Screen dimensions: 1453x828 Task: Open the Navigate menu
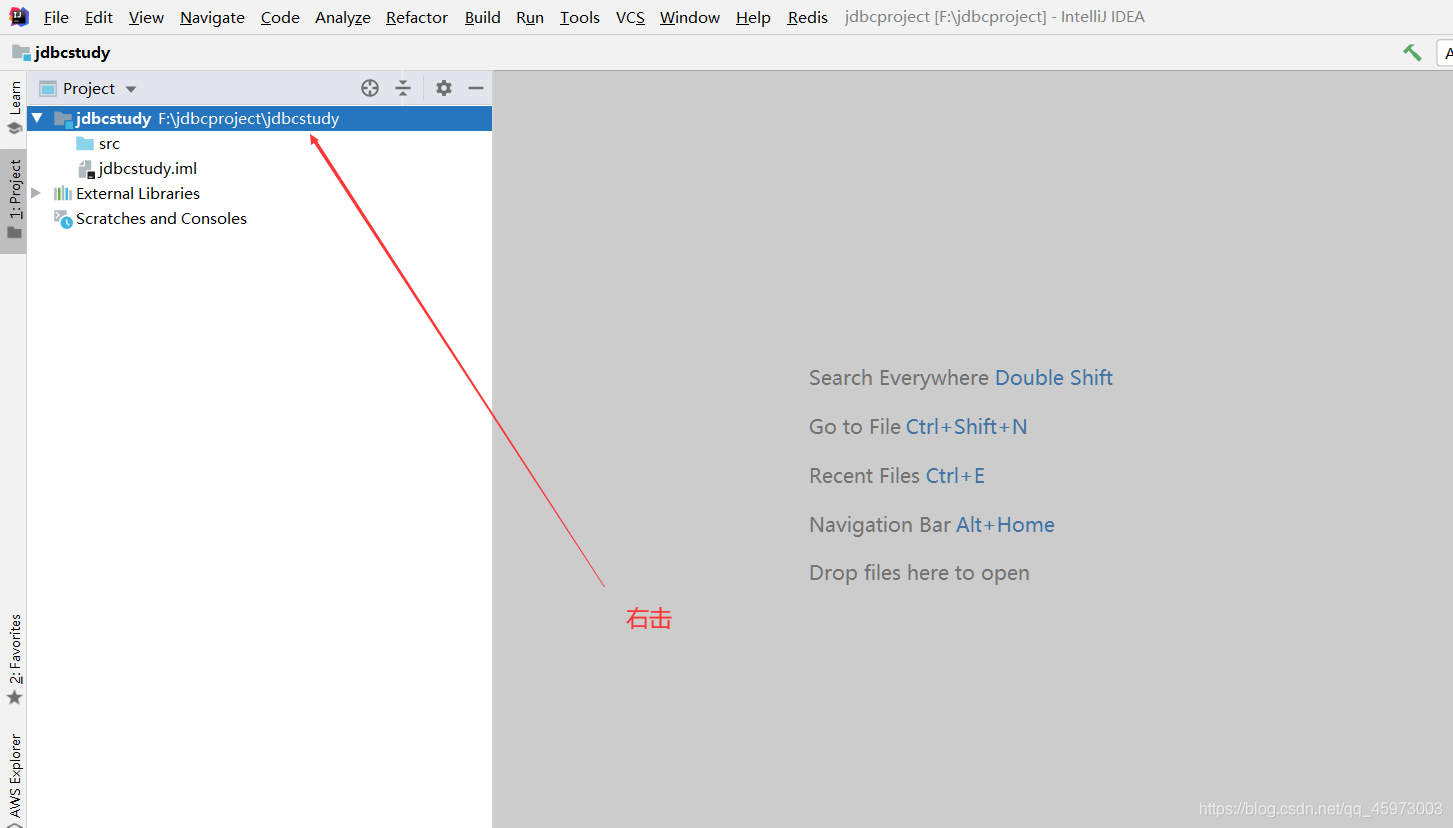point(212,17)
